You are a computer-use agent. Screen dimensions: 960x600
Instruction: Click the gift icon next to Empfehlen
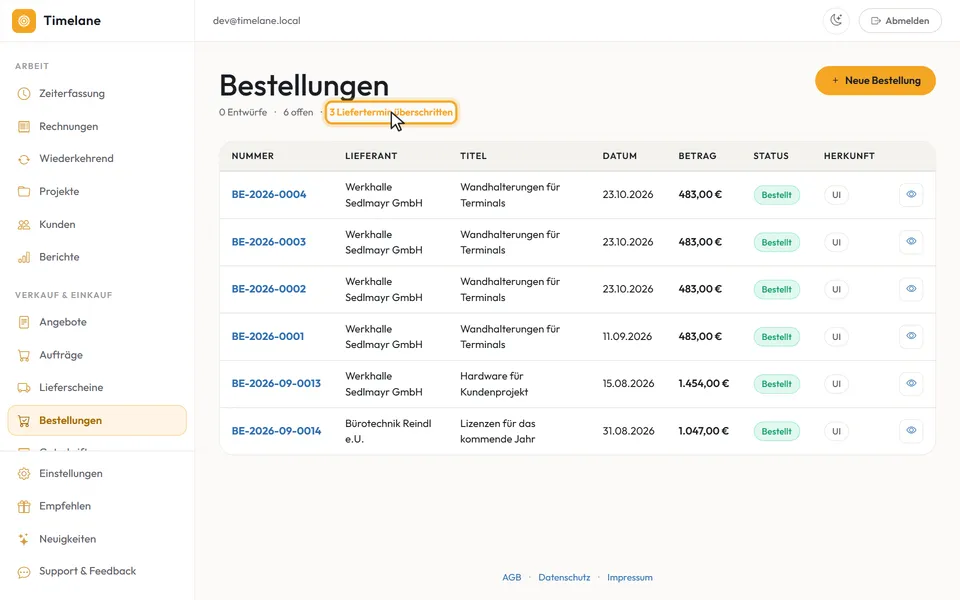click(24, 506)
